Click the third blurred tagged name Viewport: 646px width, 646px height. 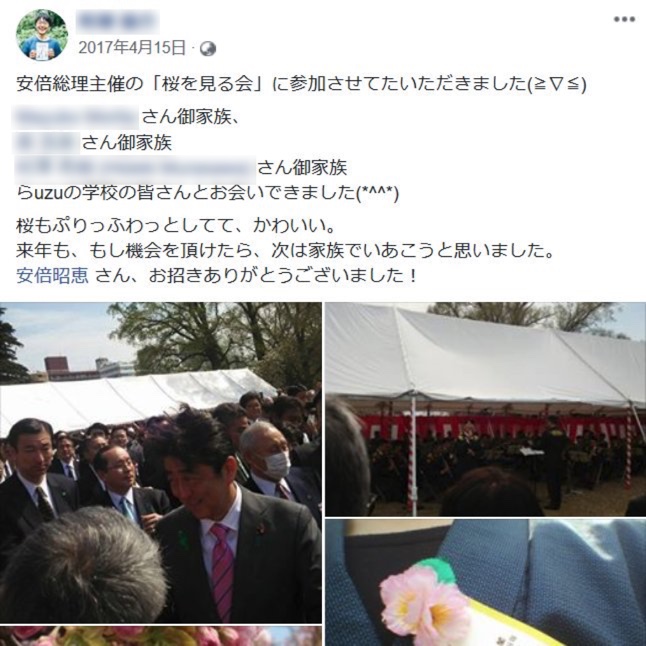[x=135, y=169]
